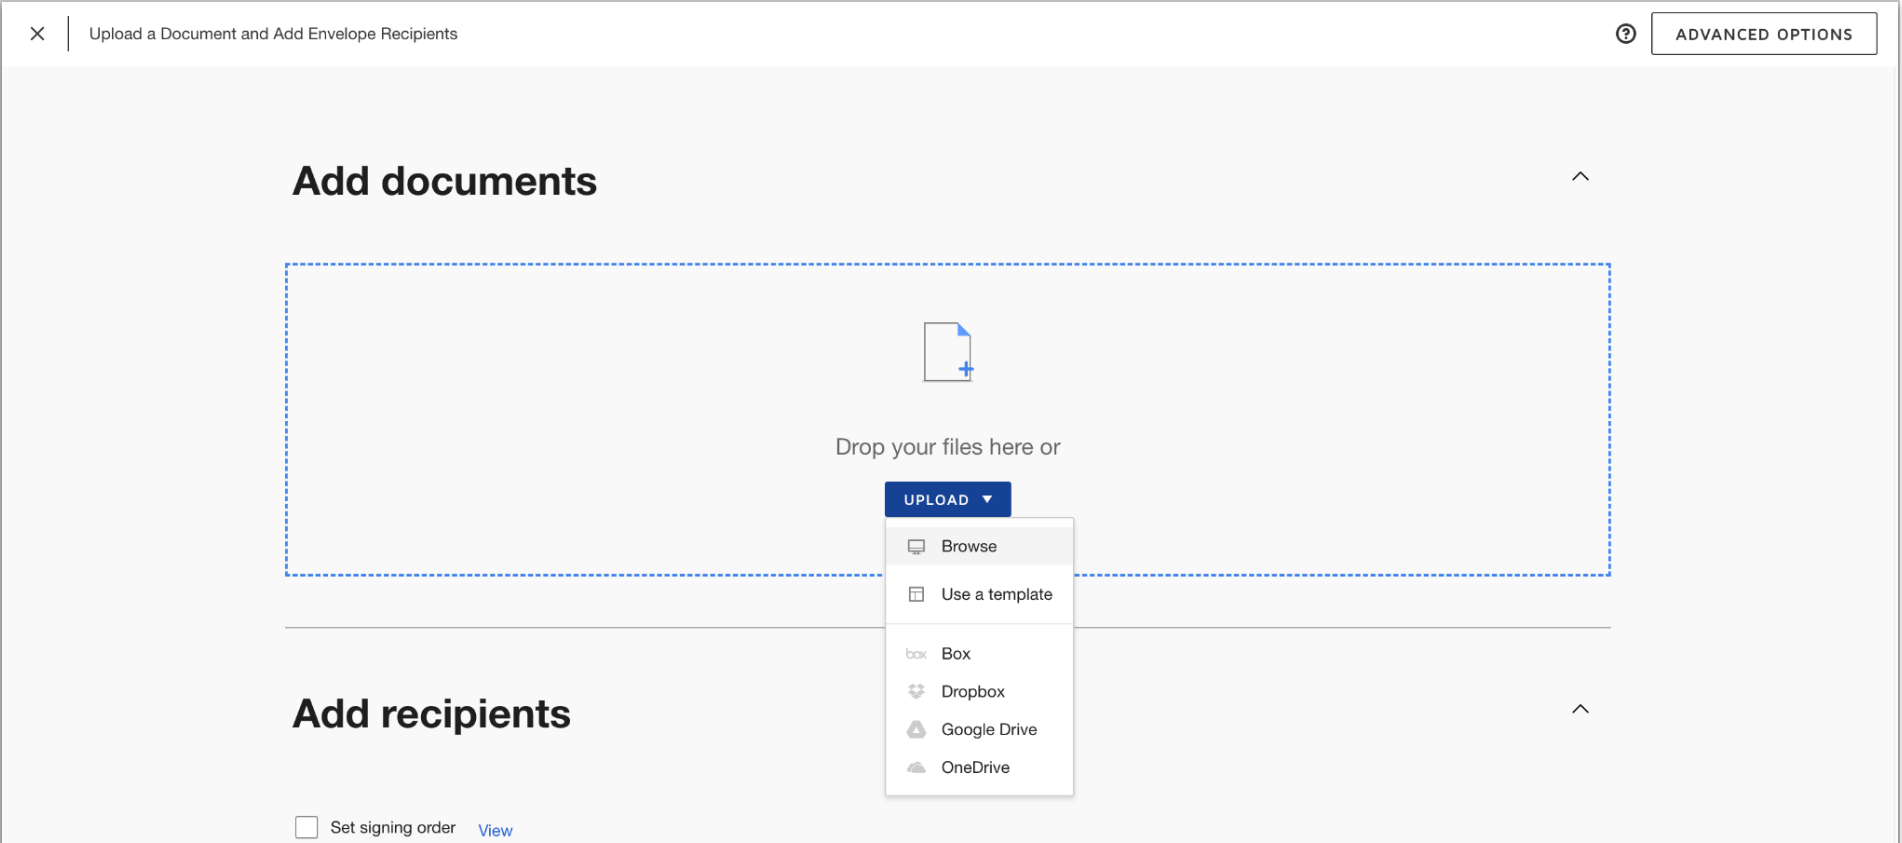Click the Box logo icon
The image size is (1902, 843).
pyautogui.click(x=916, y=654)
